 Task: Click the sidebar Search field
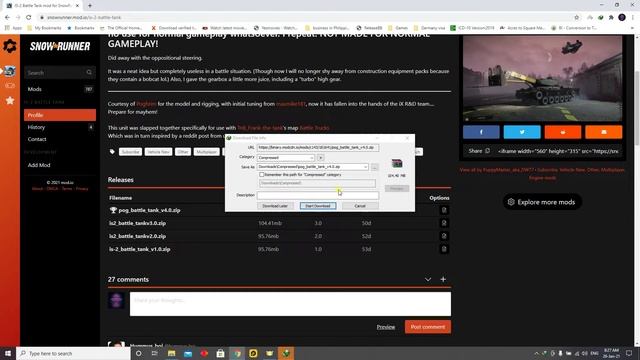click(x=60, y=73)
